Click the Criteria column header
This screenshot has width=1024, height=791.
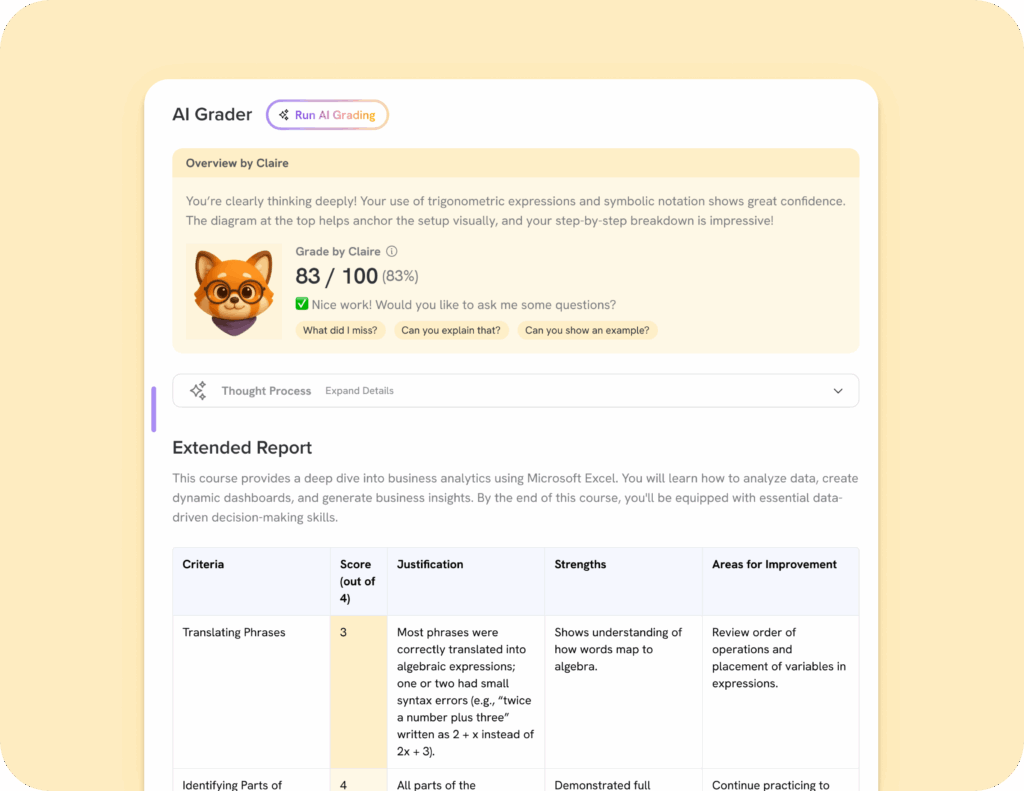tap(203, 564)
